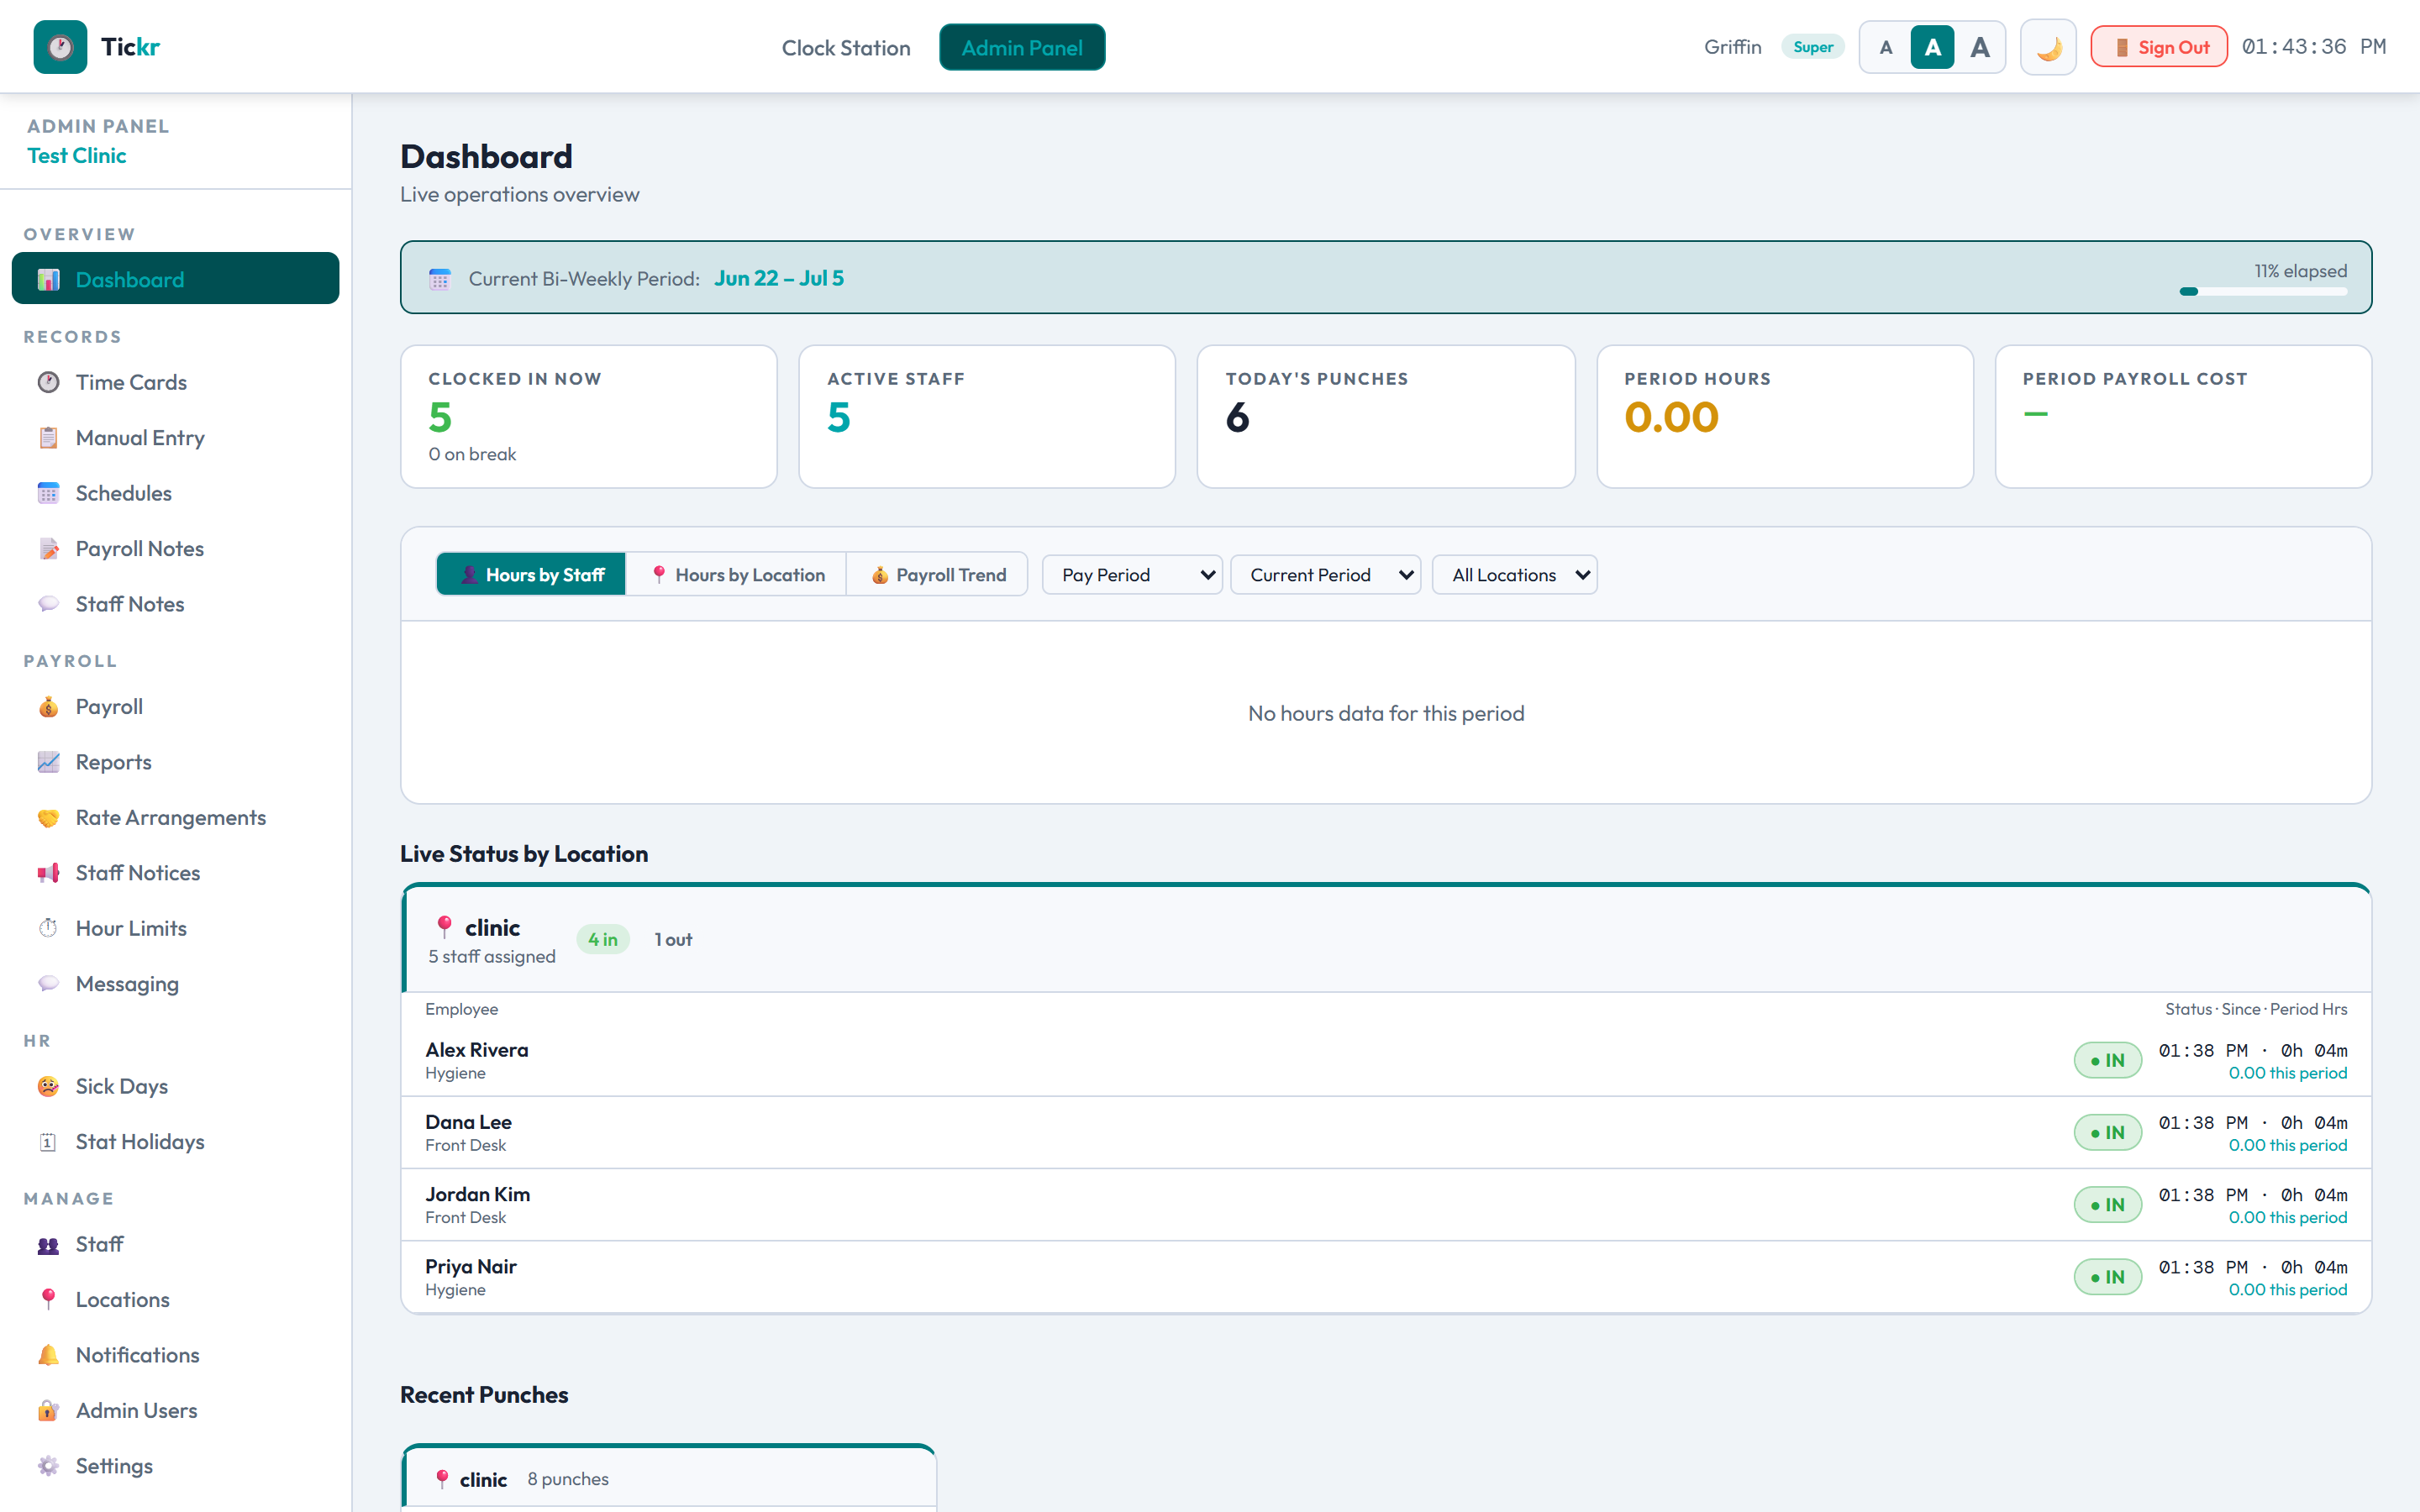
Task: Click the IN status badge for Jordan Kim
Action: point(2108,1205)
